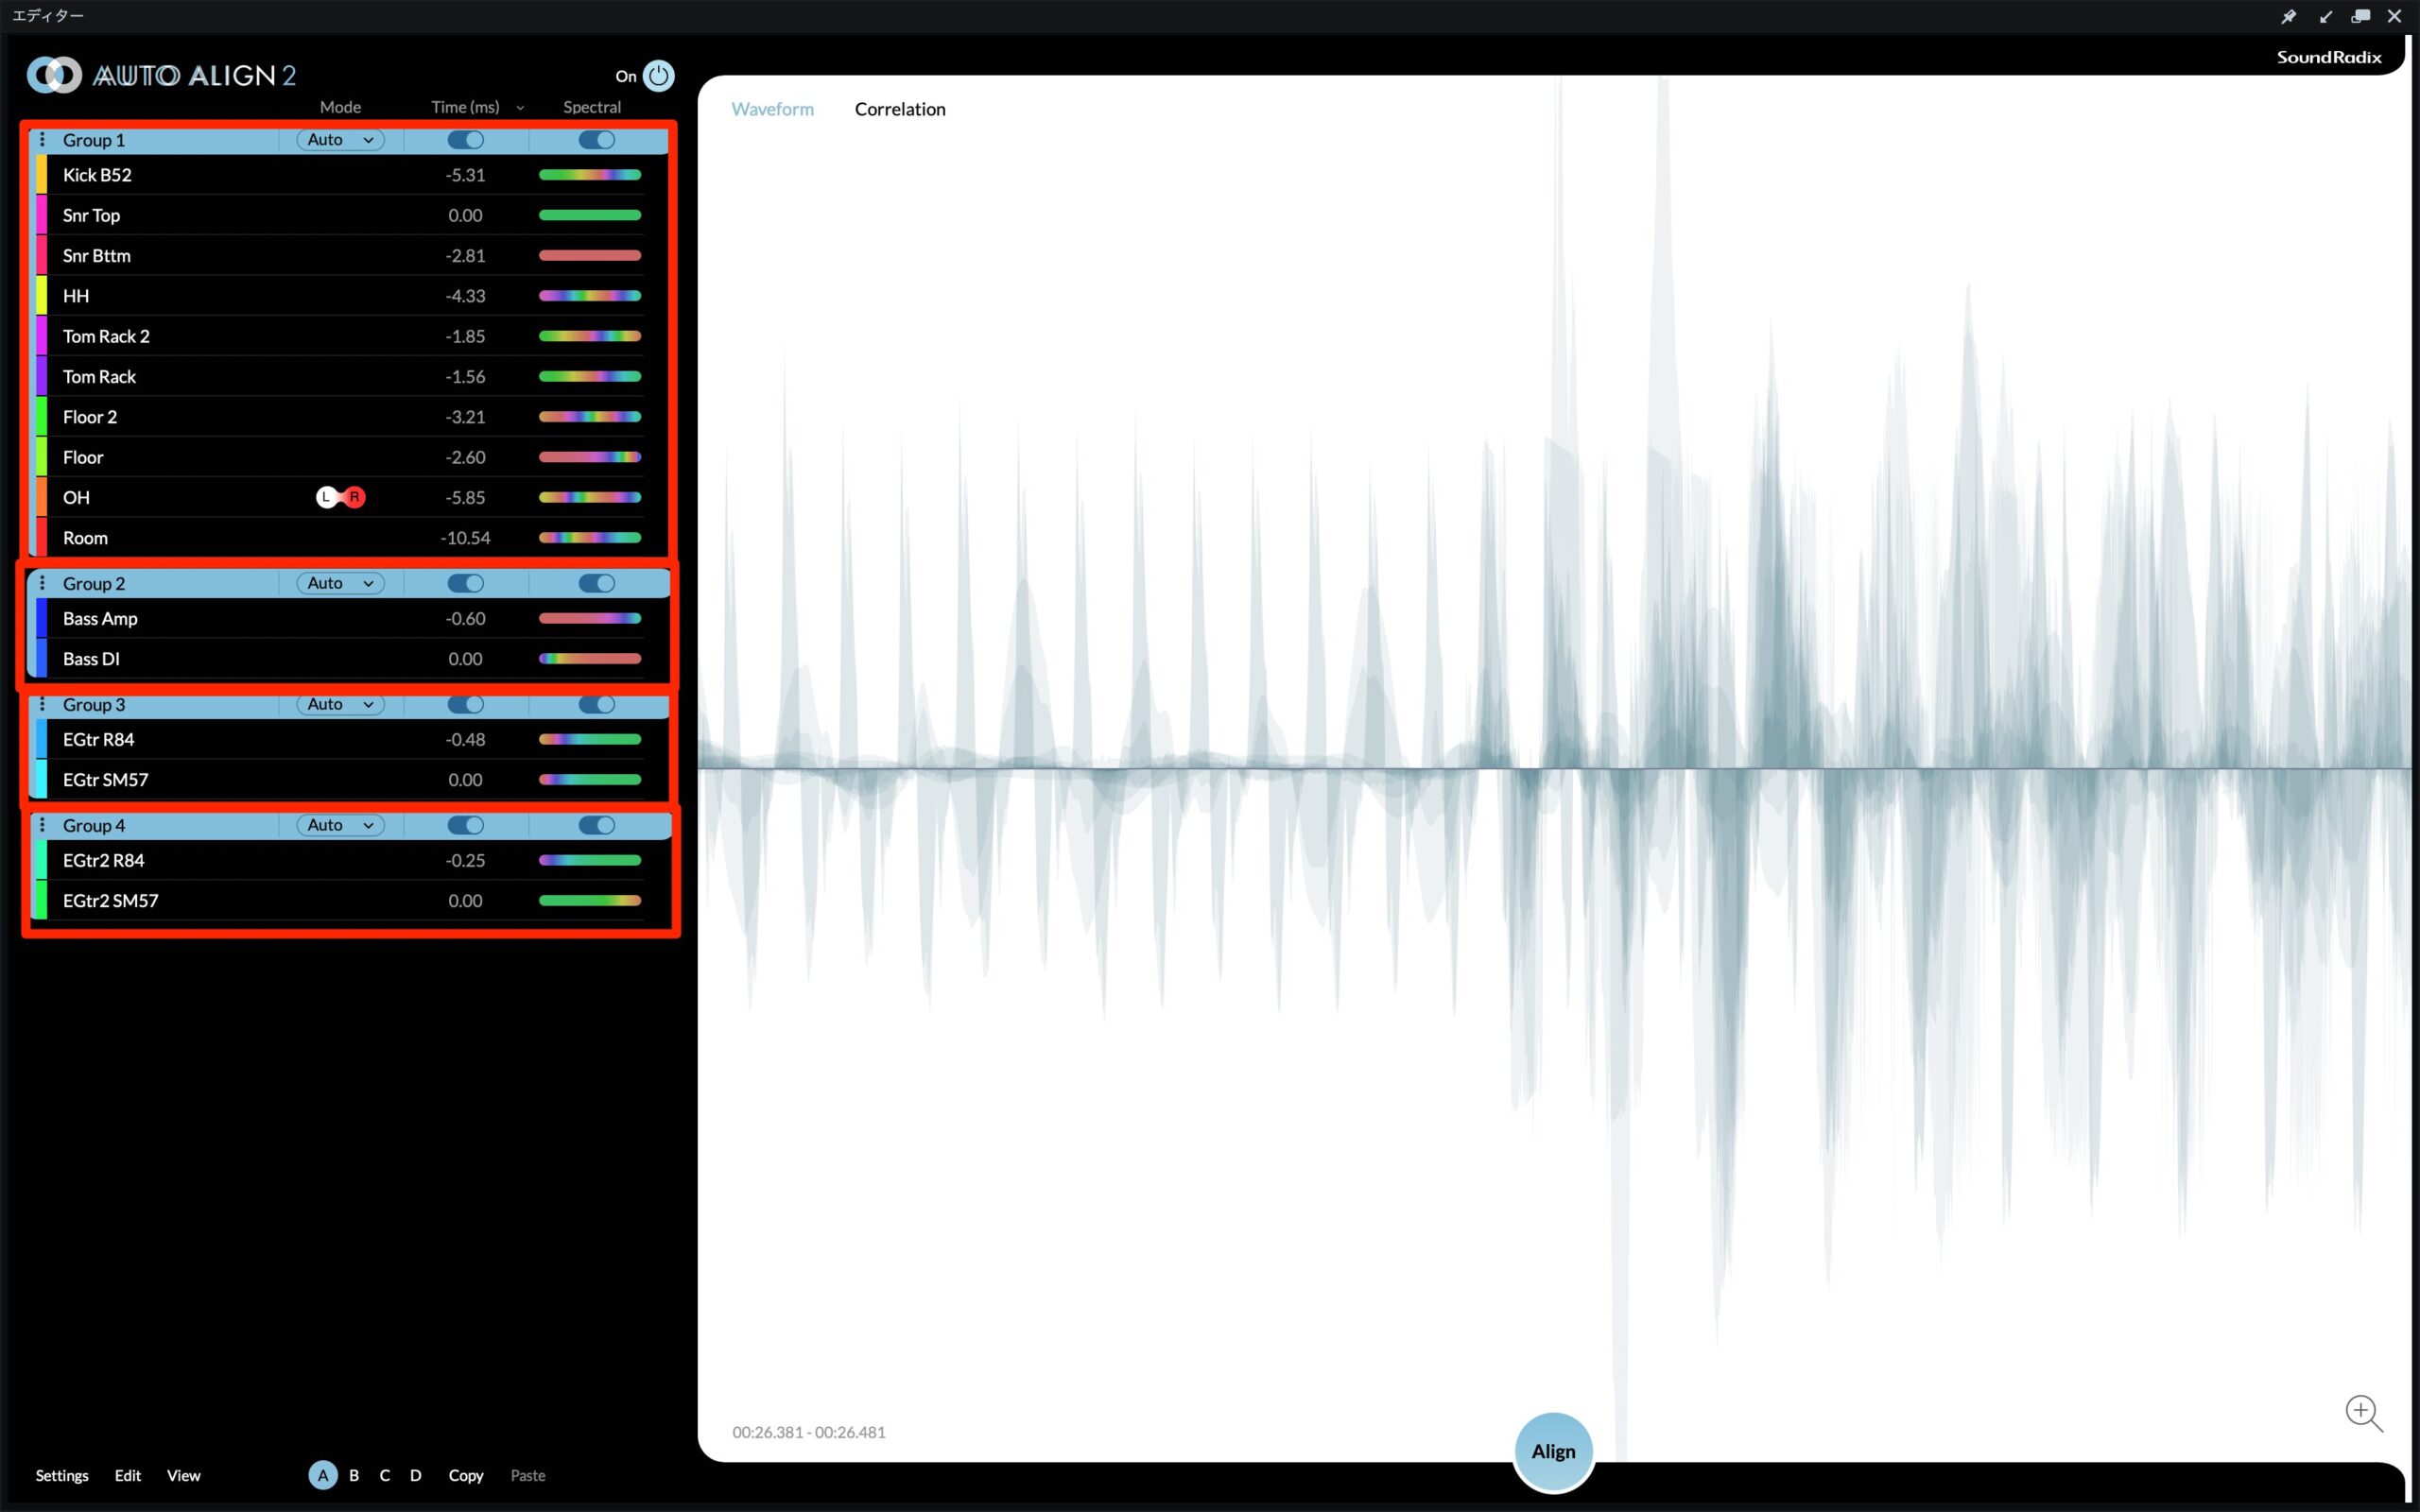Viewport: 2420px width, 1512px height.
Task: Click Bass Amp spectral bar
Action: coord(590,618)
